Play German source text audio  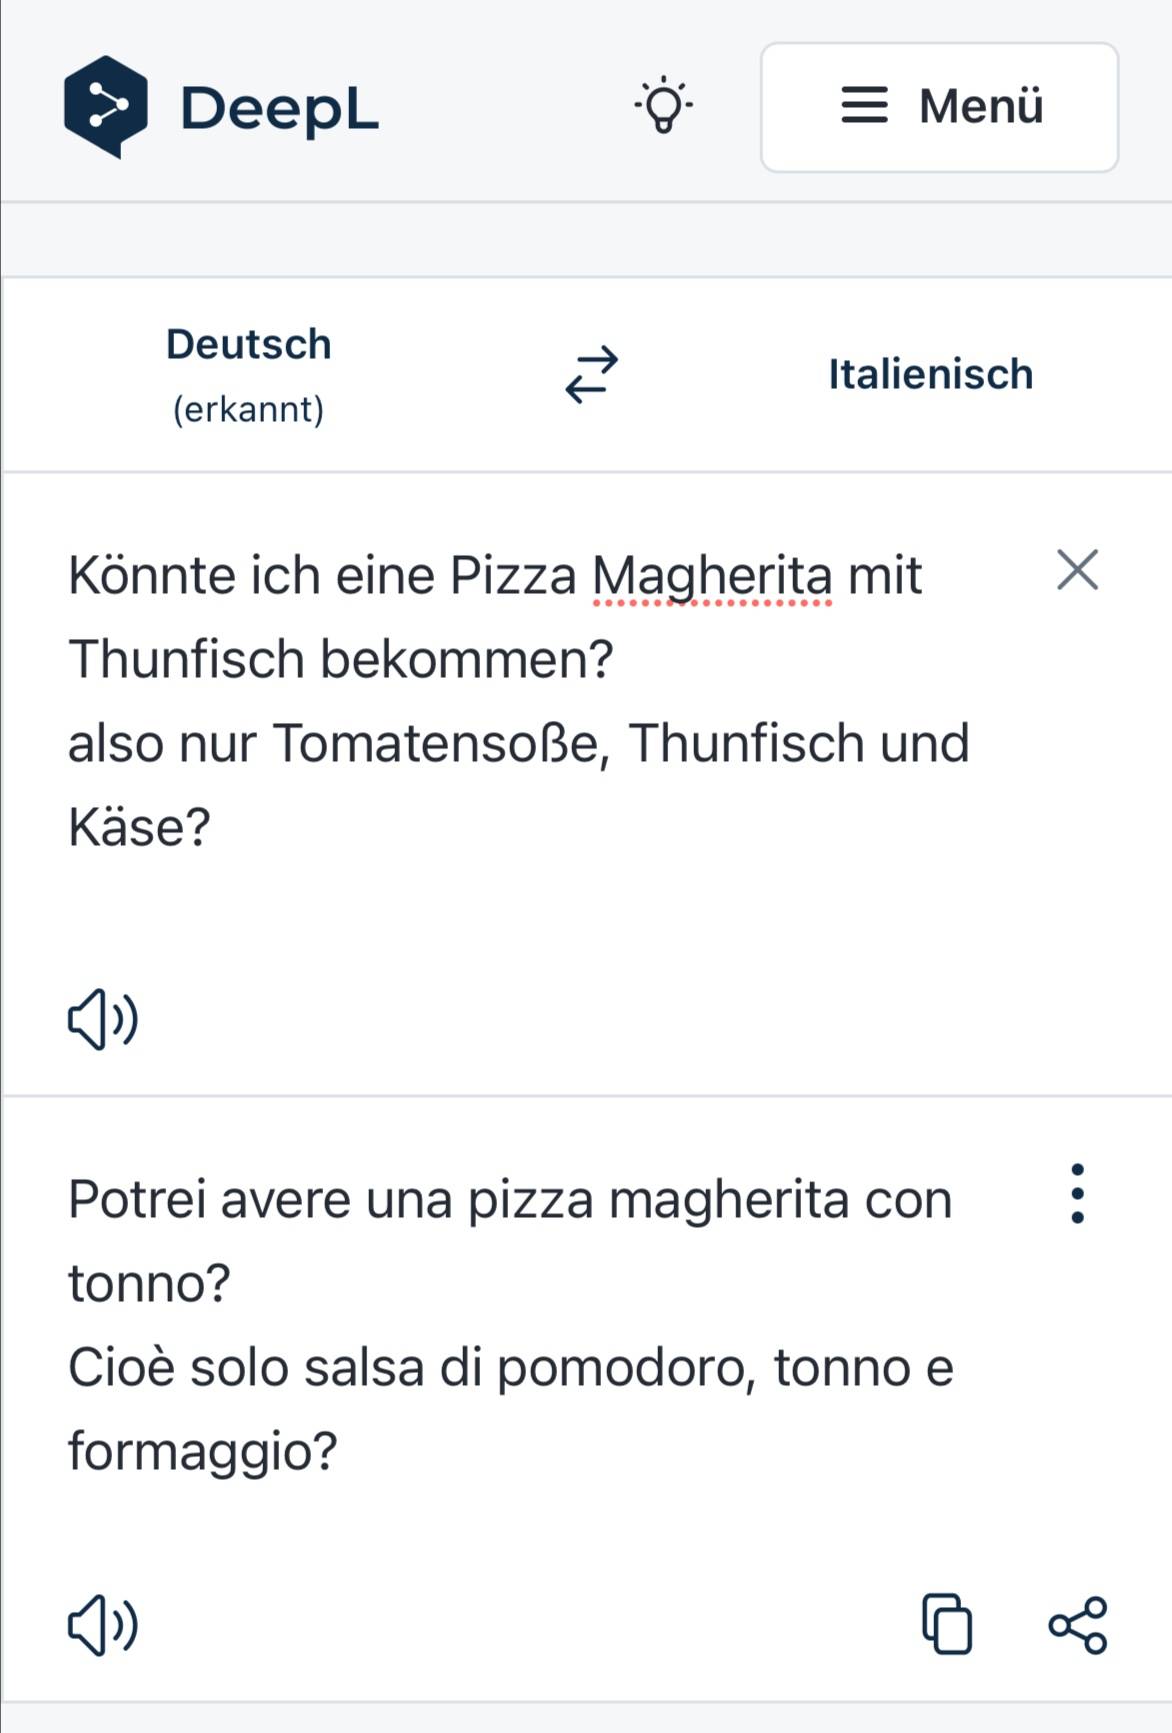pyautogui.click(x=102, y=1019)
